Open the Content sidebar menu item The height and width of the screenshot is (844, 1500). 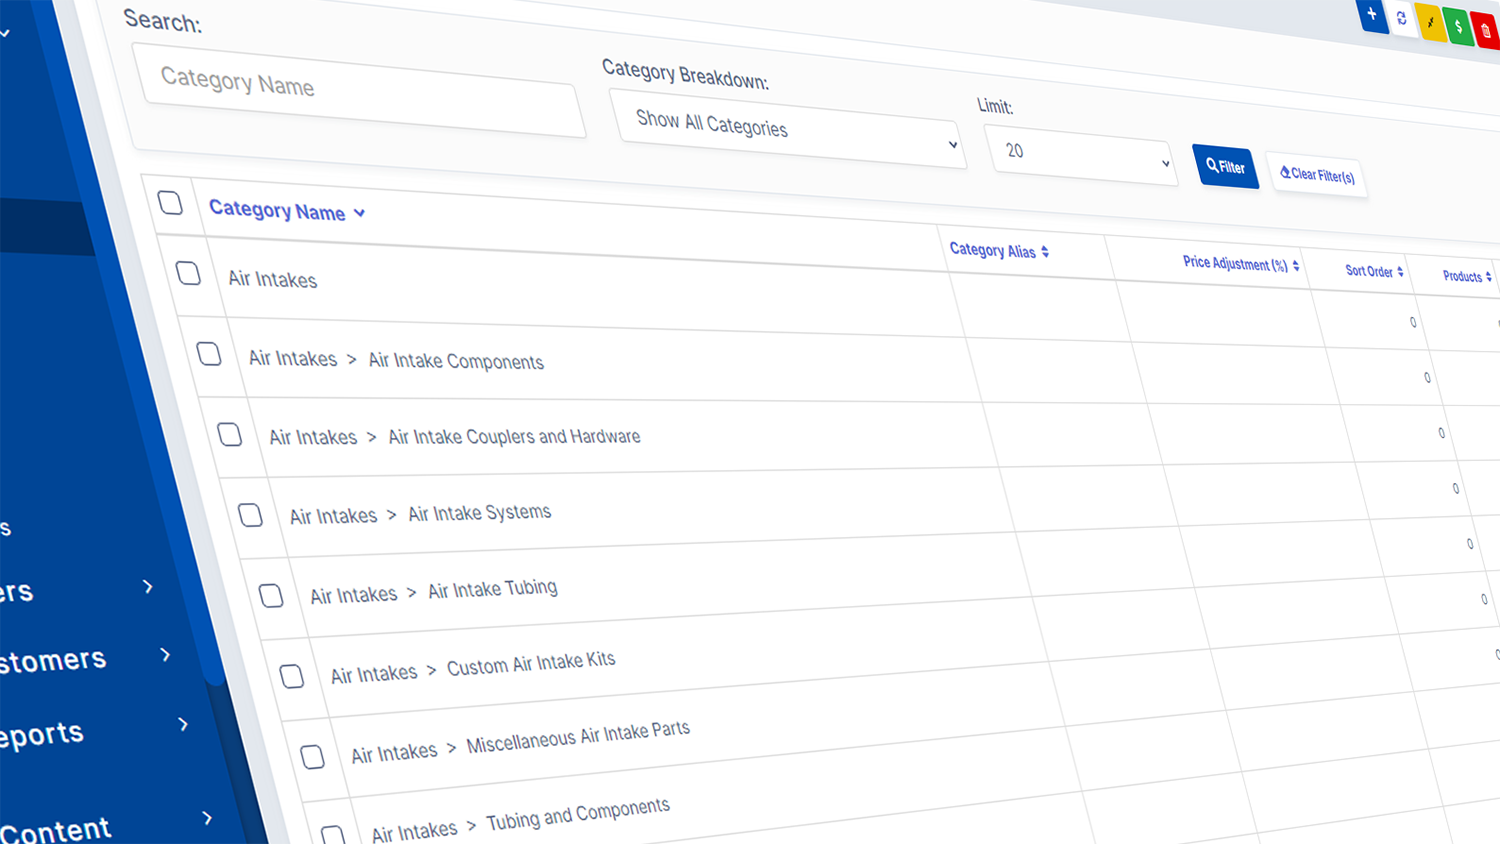(x=55, y=830)
